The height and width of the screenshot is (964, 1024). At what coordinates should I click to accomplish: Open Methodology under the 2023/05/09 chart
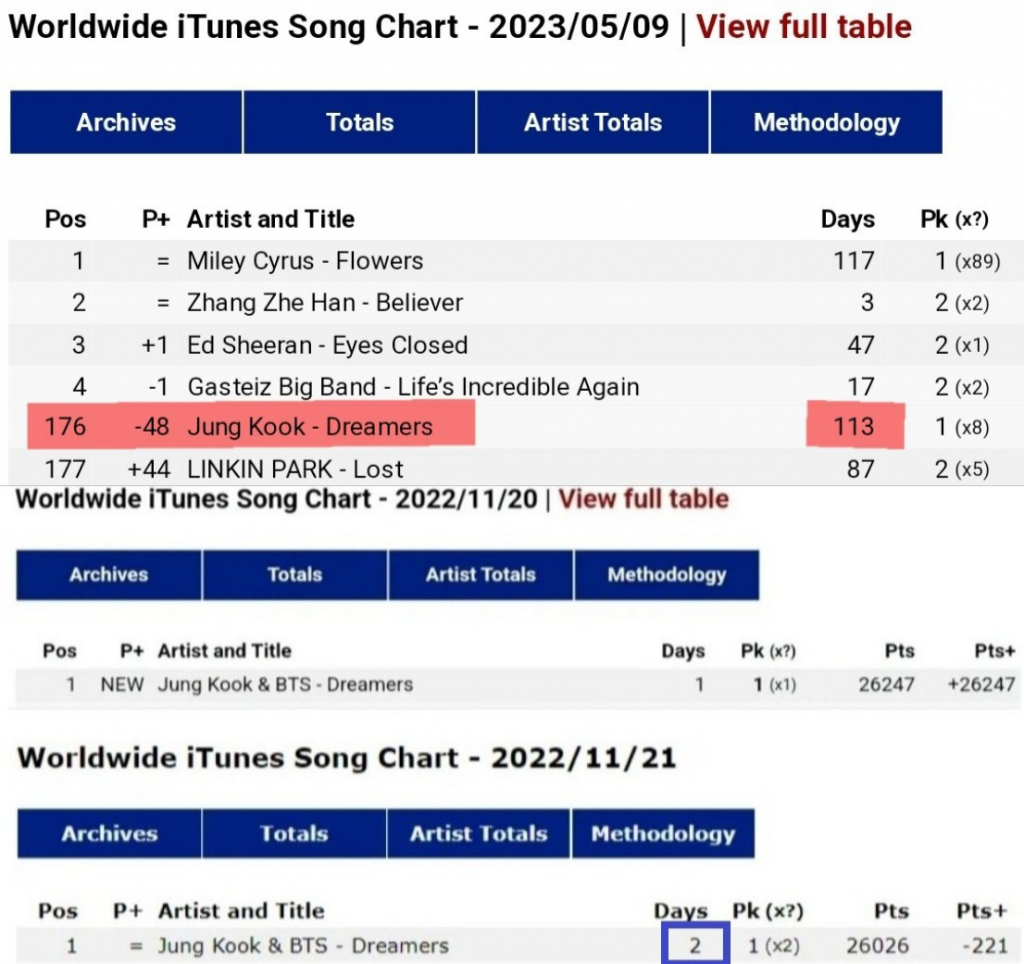click(x=826, y=122)
